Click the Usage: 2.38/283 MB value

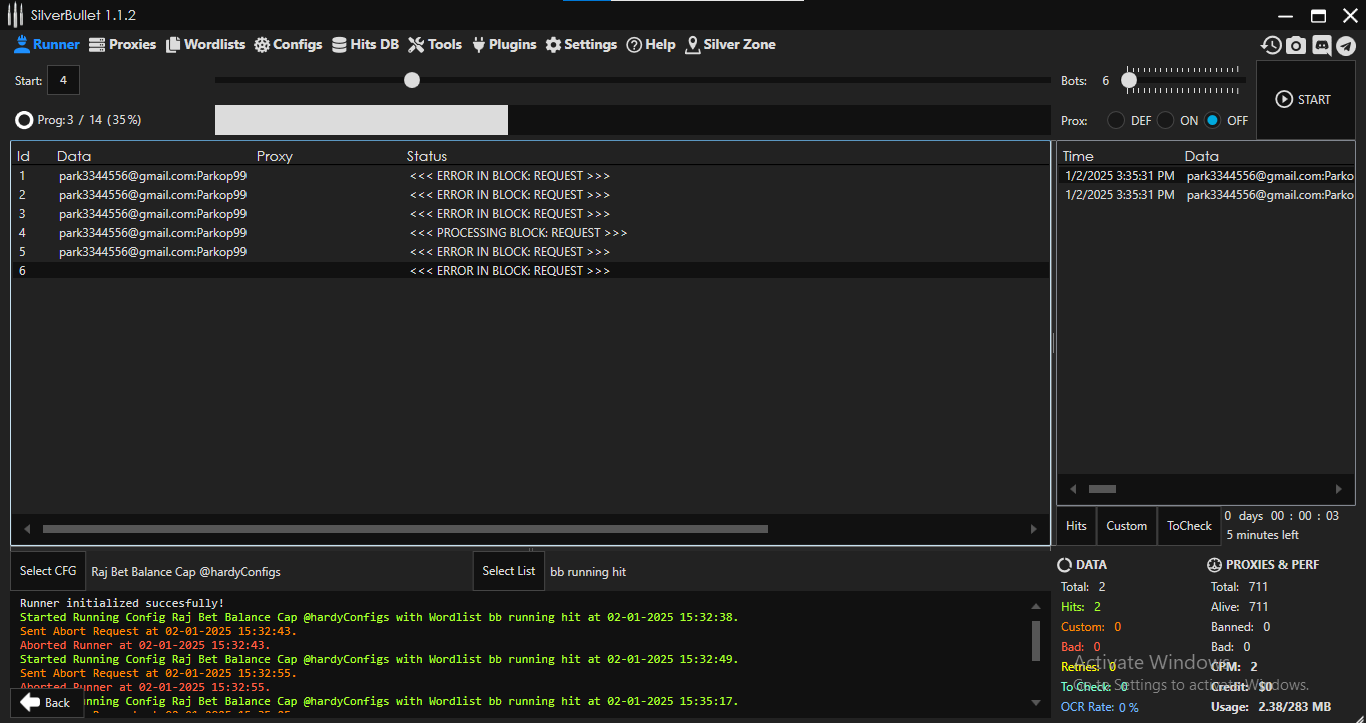pos(1270,707)
